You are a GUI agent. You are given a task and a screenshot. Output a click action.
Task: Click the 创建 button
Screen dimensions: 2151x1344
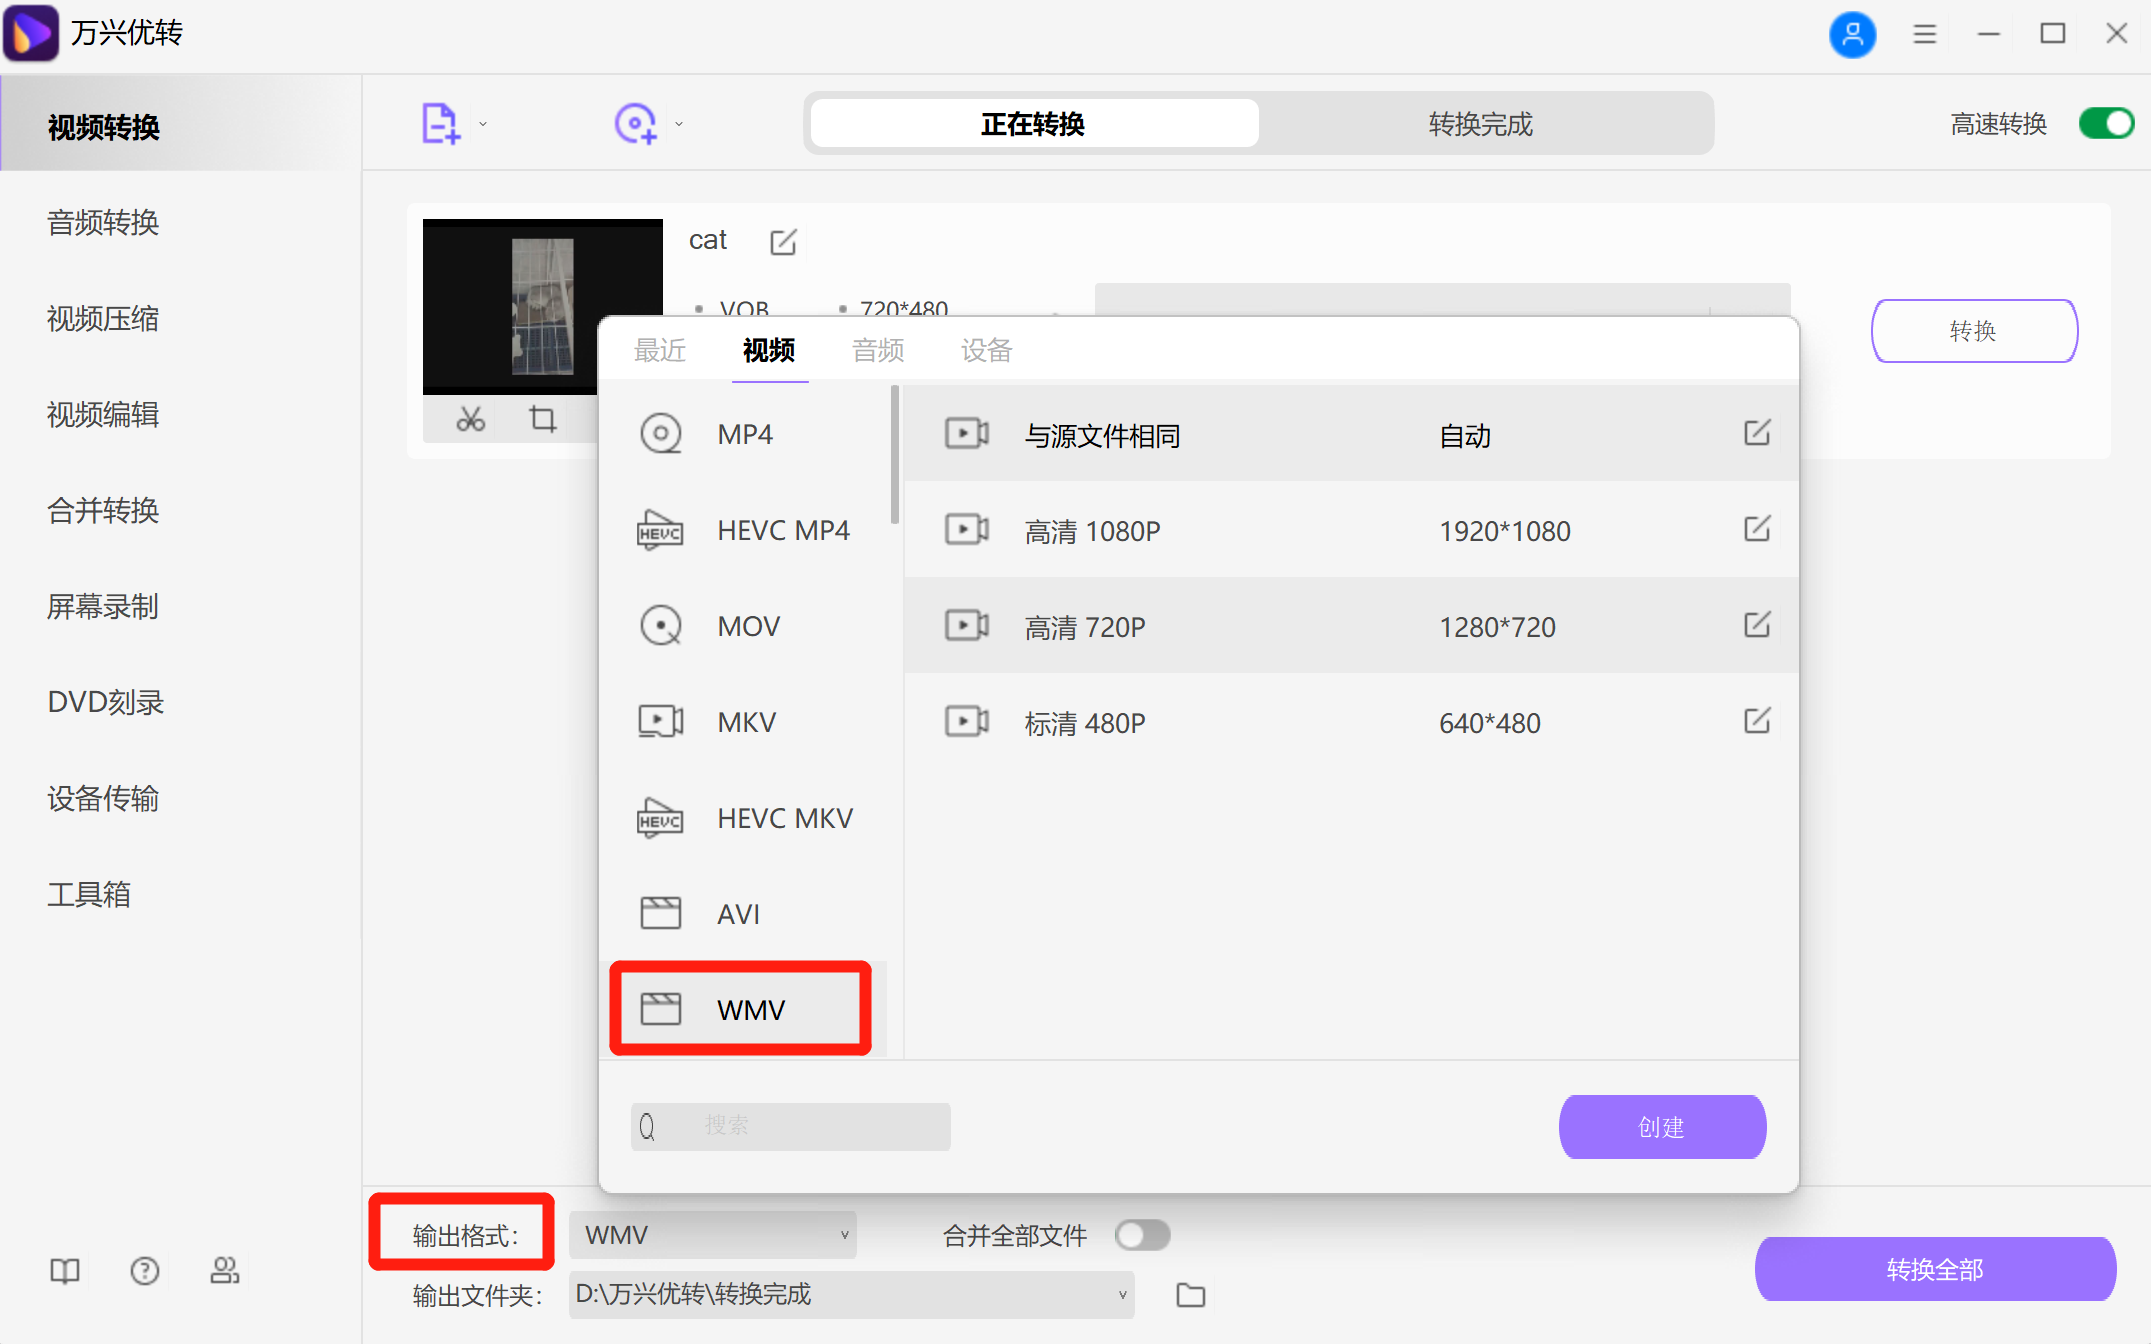pos(1661,1126)
